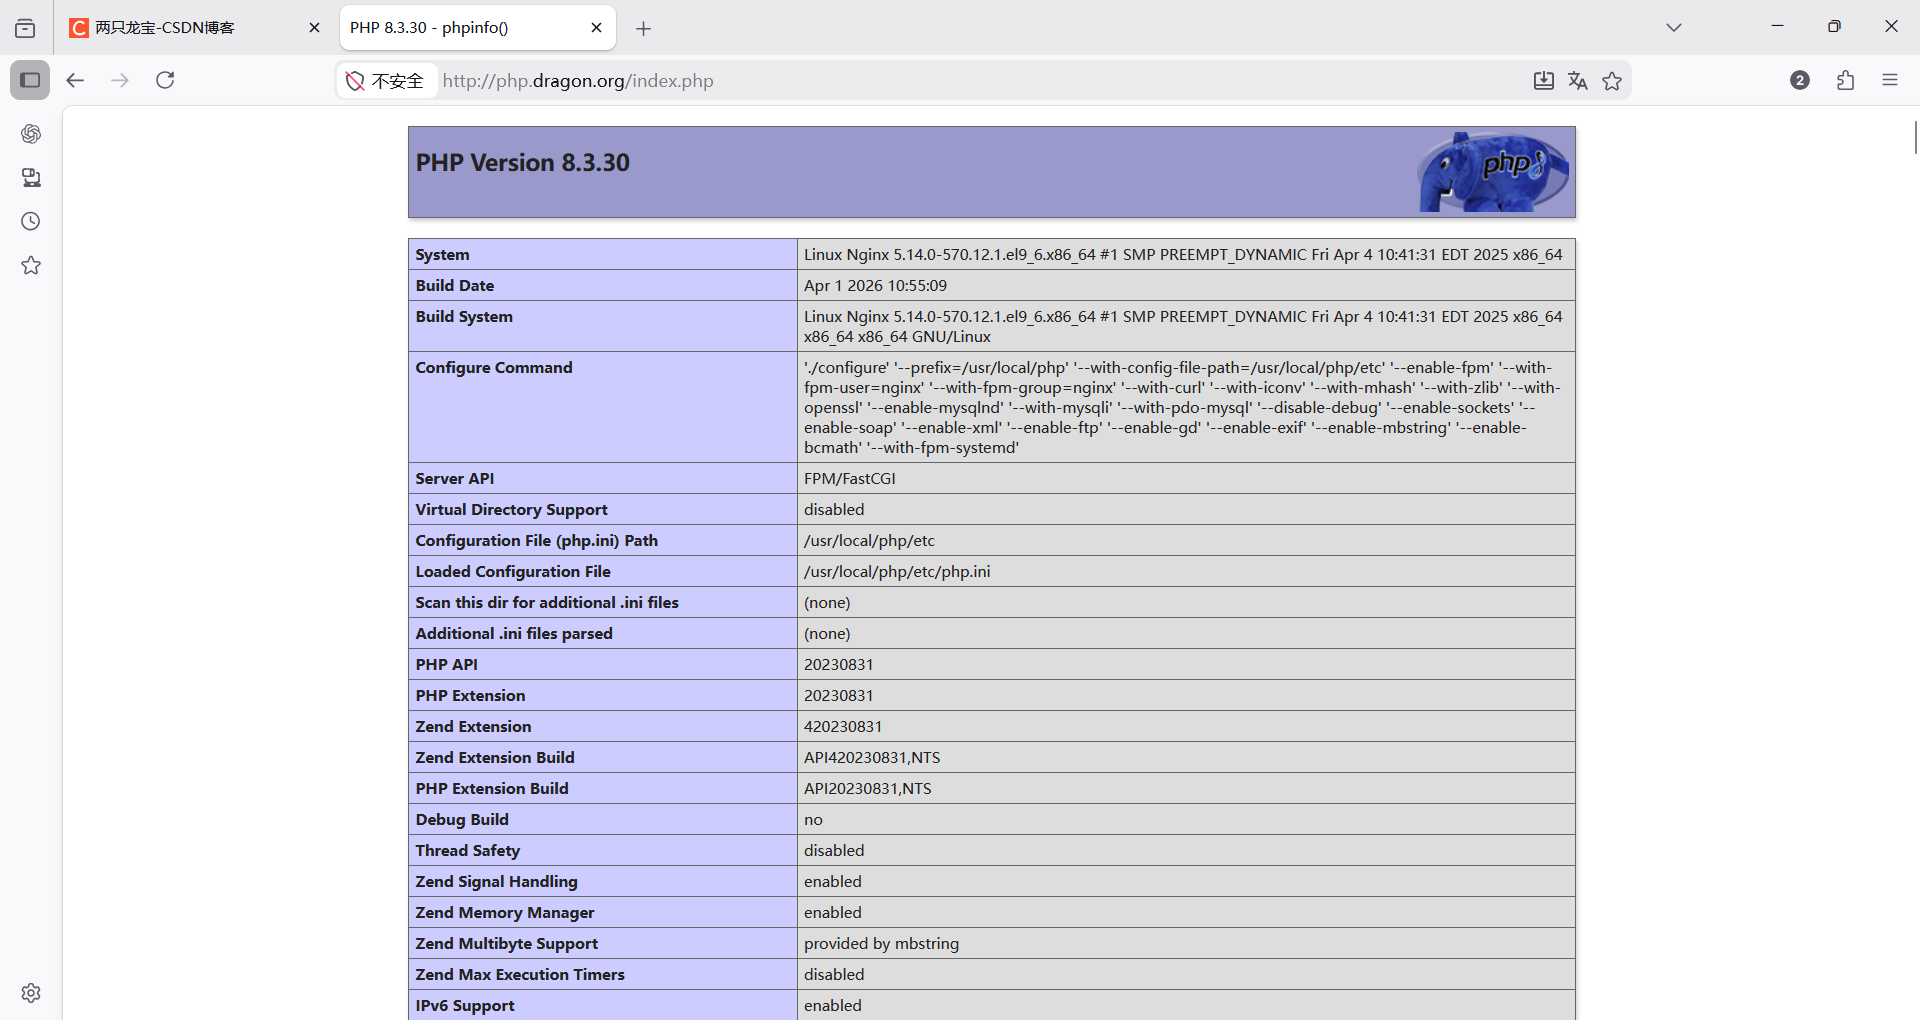The height and width of the screenshot is (1020, 1920).
Task: Restore down the browser window
Action: tap(1834, 26)
